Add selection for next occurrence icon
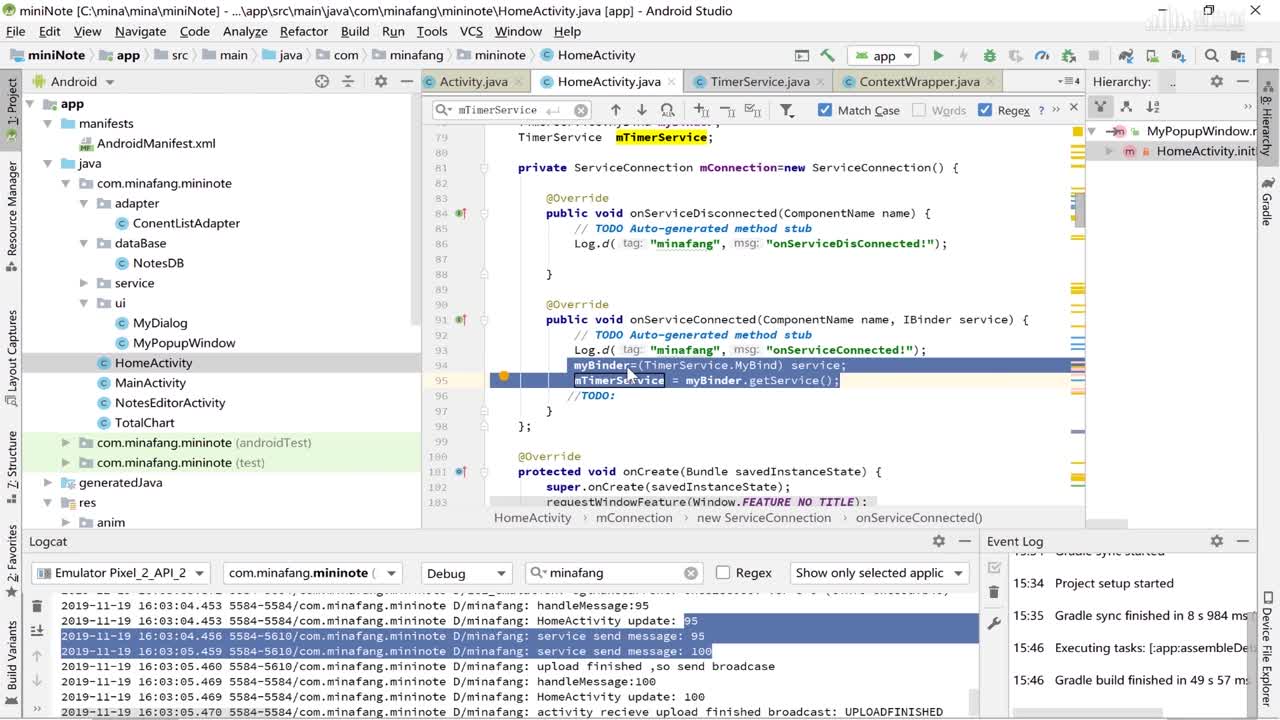Screen dimensions: 1280x720 coord(701,110)
